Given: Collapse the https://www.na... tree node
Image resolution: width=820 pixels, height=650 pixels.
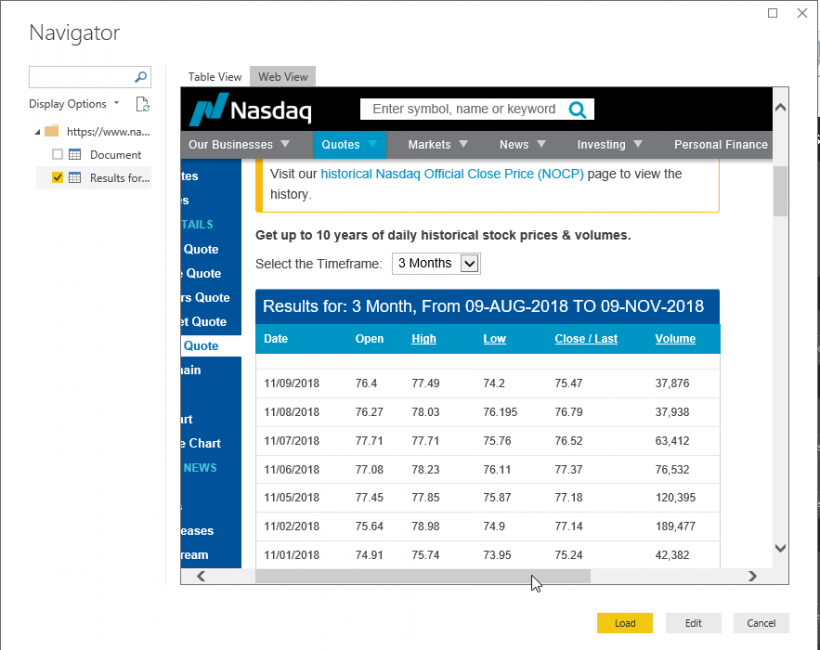Looking at the screenshot, I should [x=37, y=132].
